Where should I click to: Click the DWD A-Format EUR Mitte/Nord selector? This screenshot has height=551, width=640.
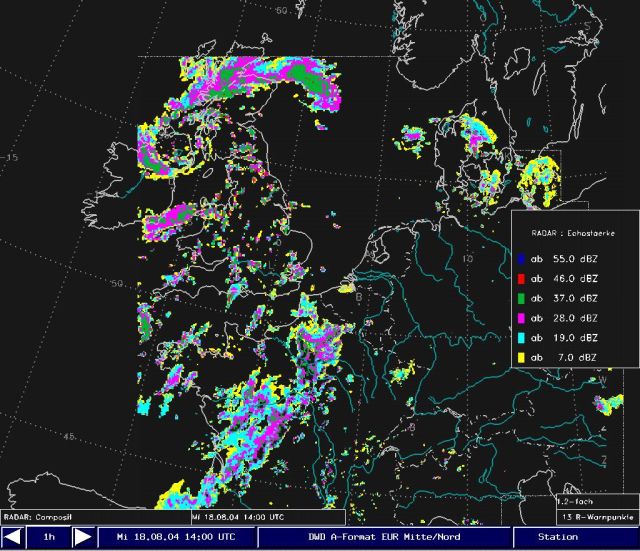point(384,538)
